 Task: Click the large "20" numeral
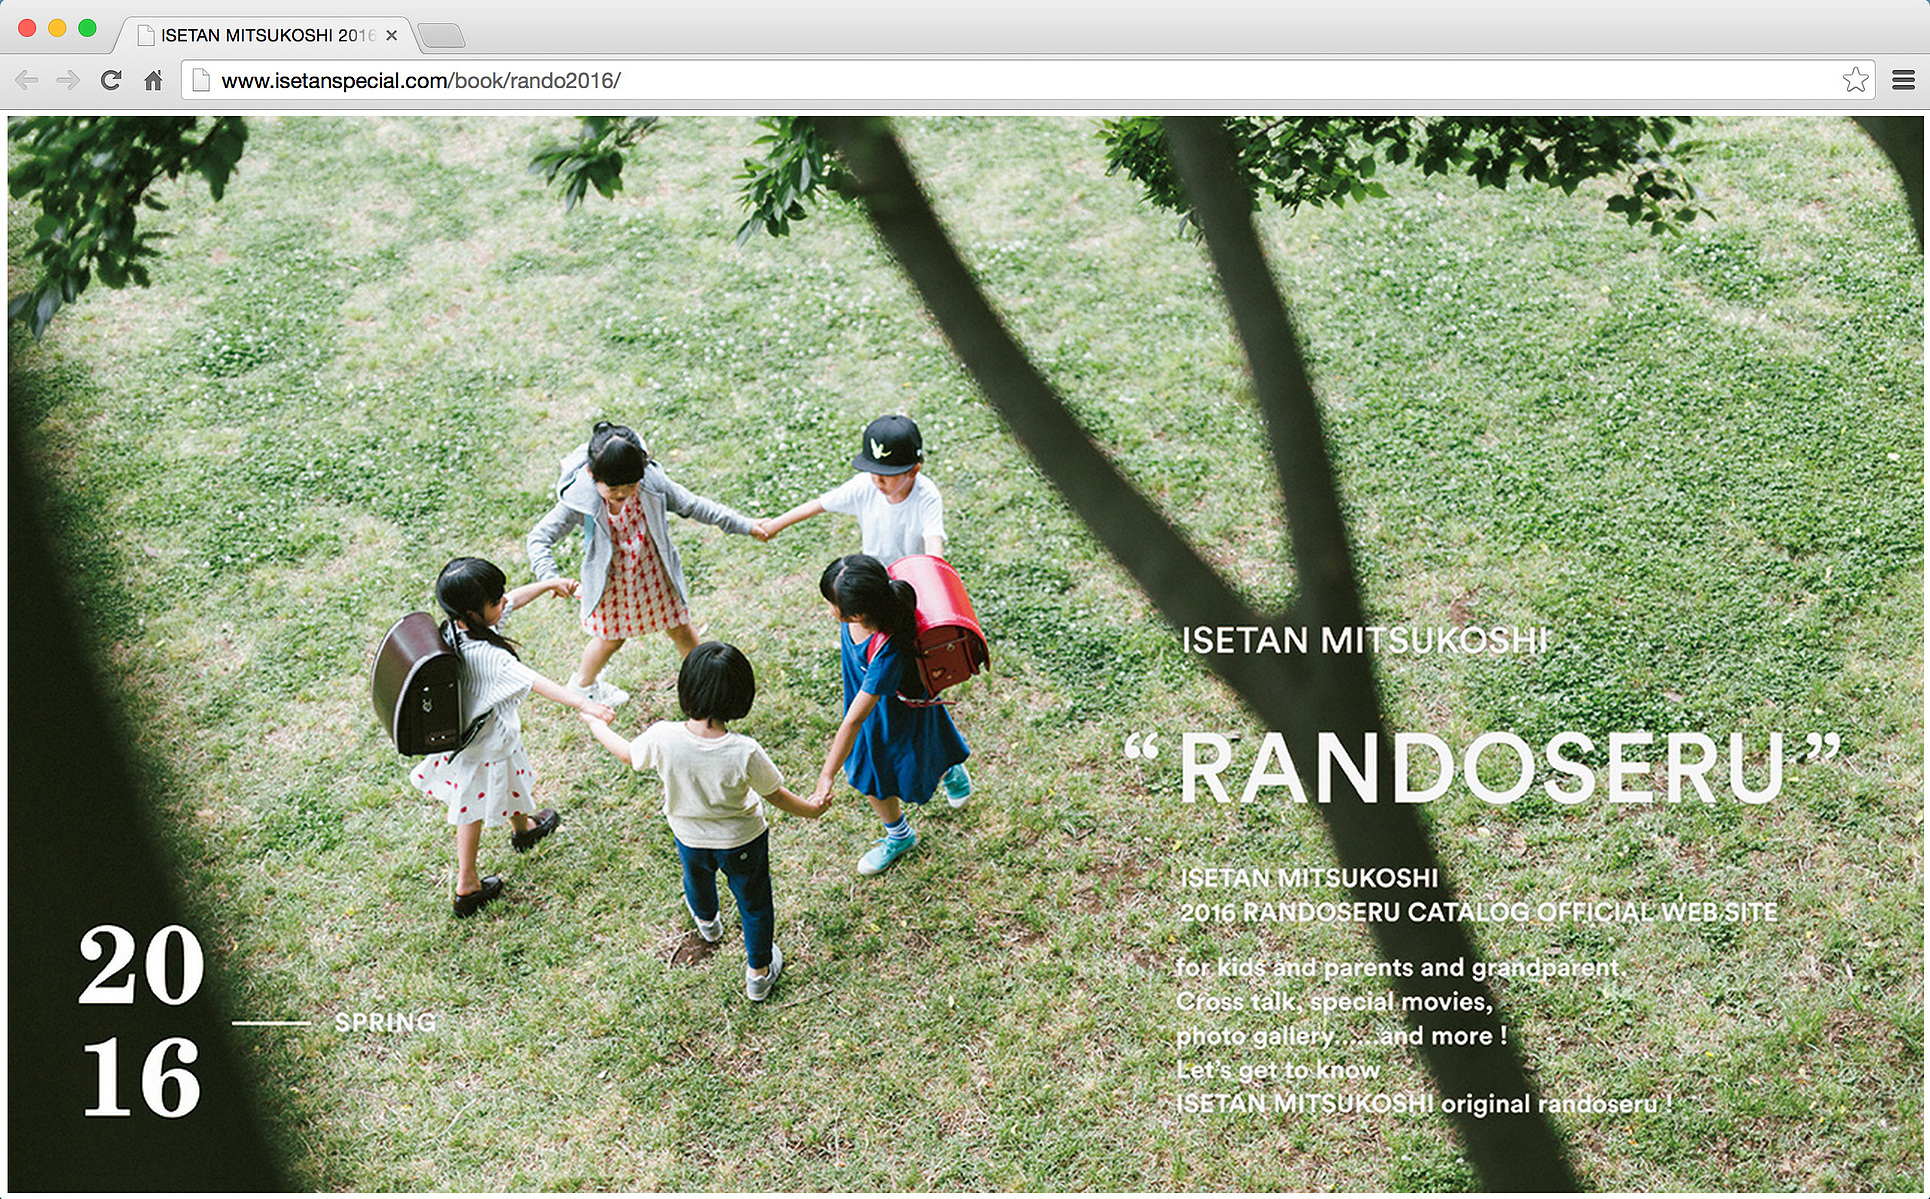pyautogui.click(x=141, y=965)
